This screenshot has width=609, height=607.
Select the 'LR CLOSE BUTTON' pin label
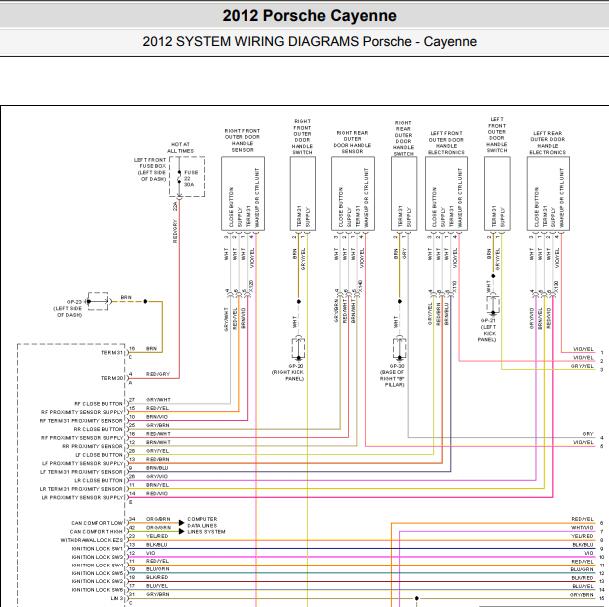98,480
